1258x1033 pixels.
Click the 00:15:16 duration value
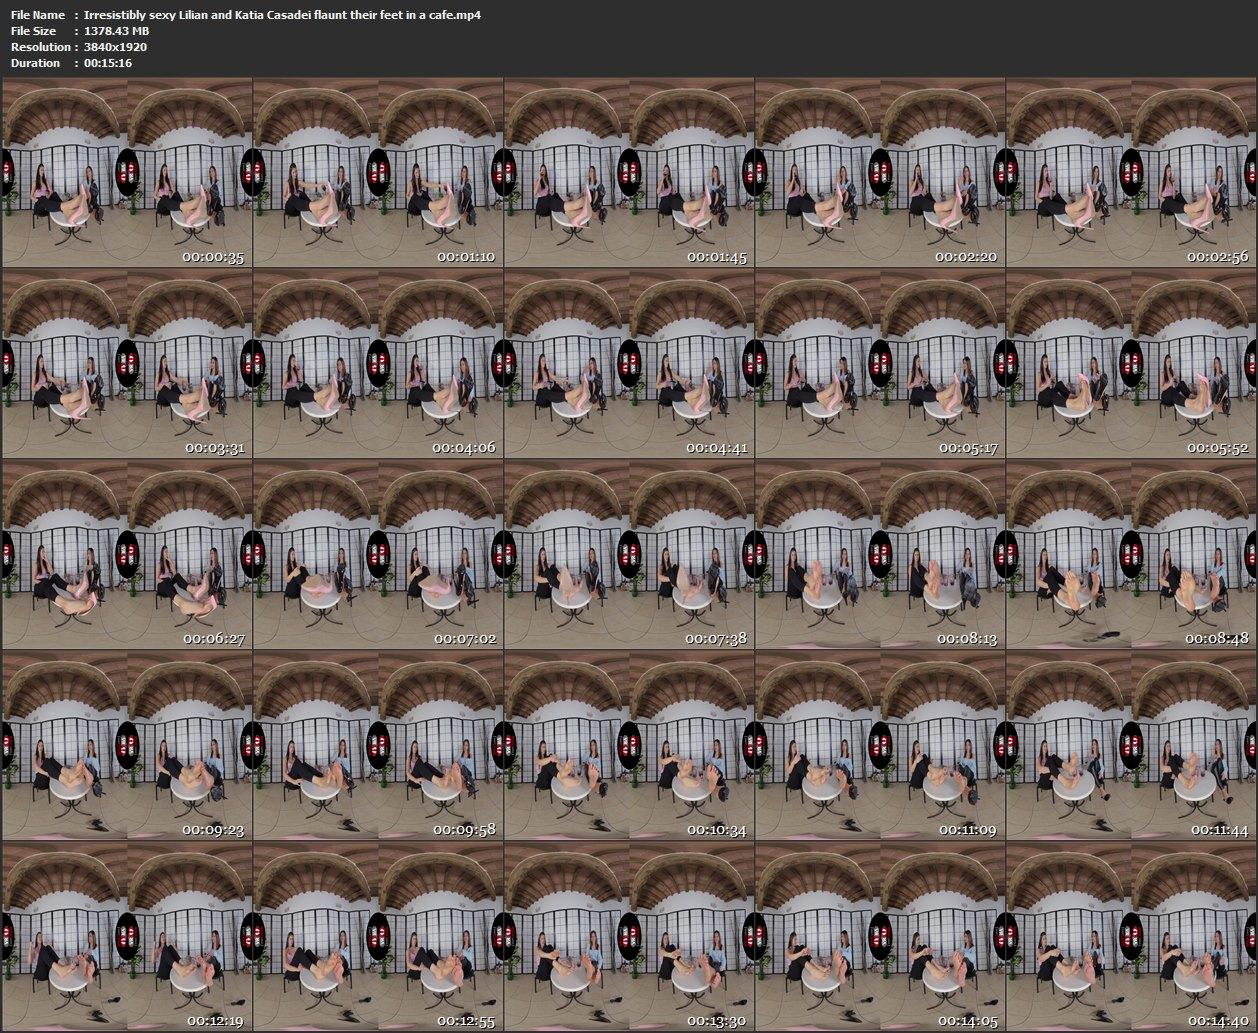(x=108, y=63)
